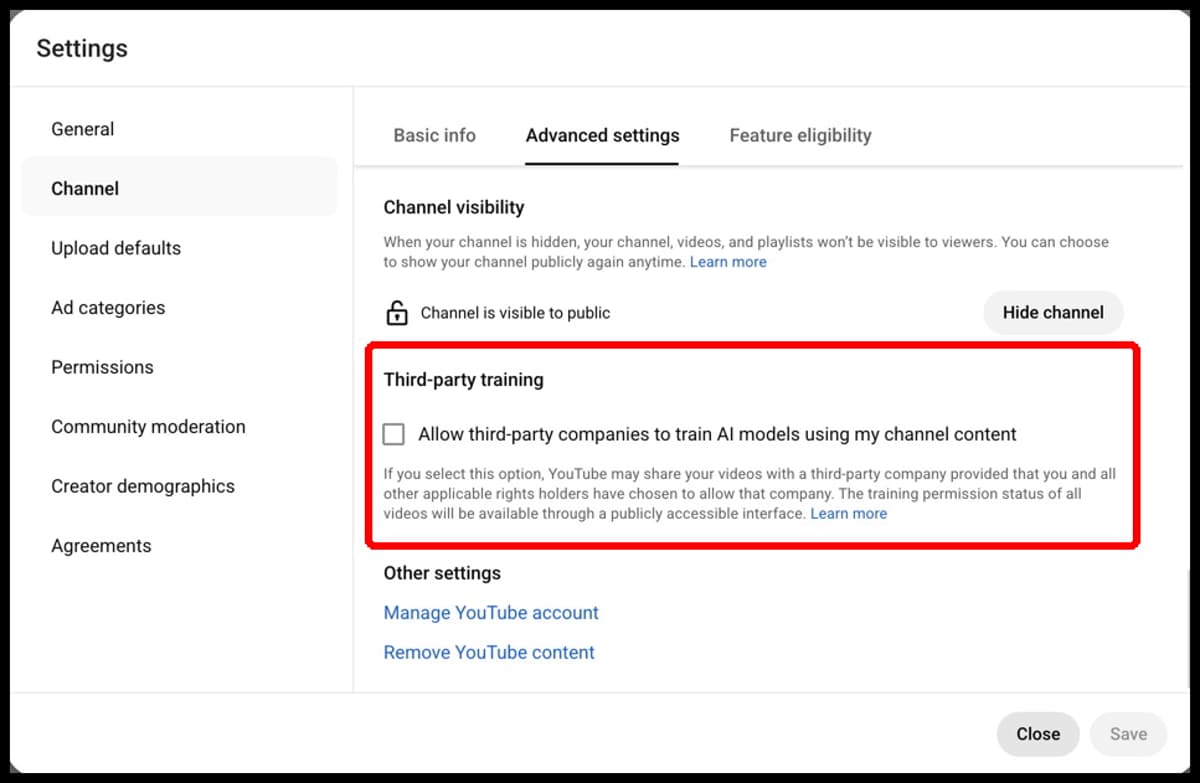Open Manage YouTube account link

491,613
